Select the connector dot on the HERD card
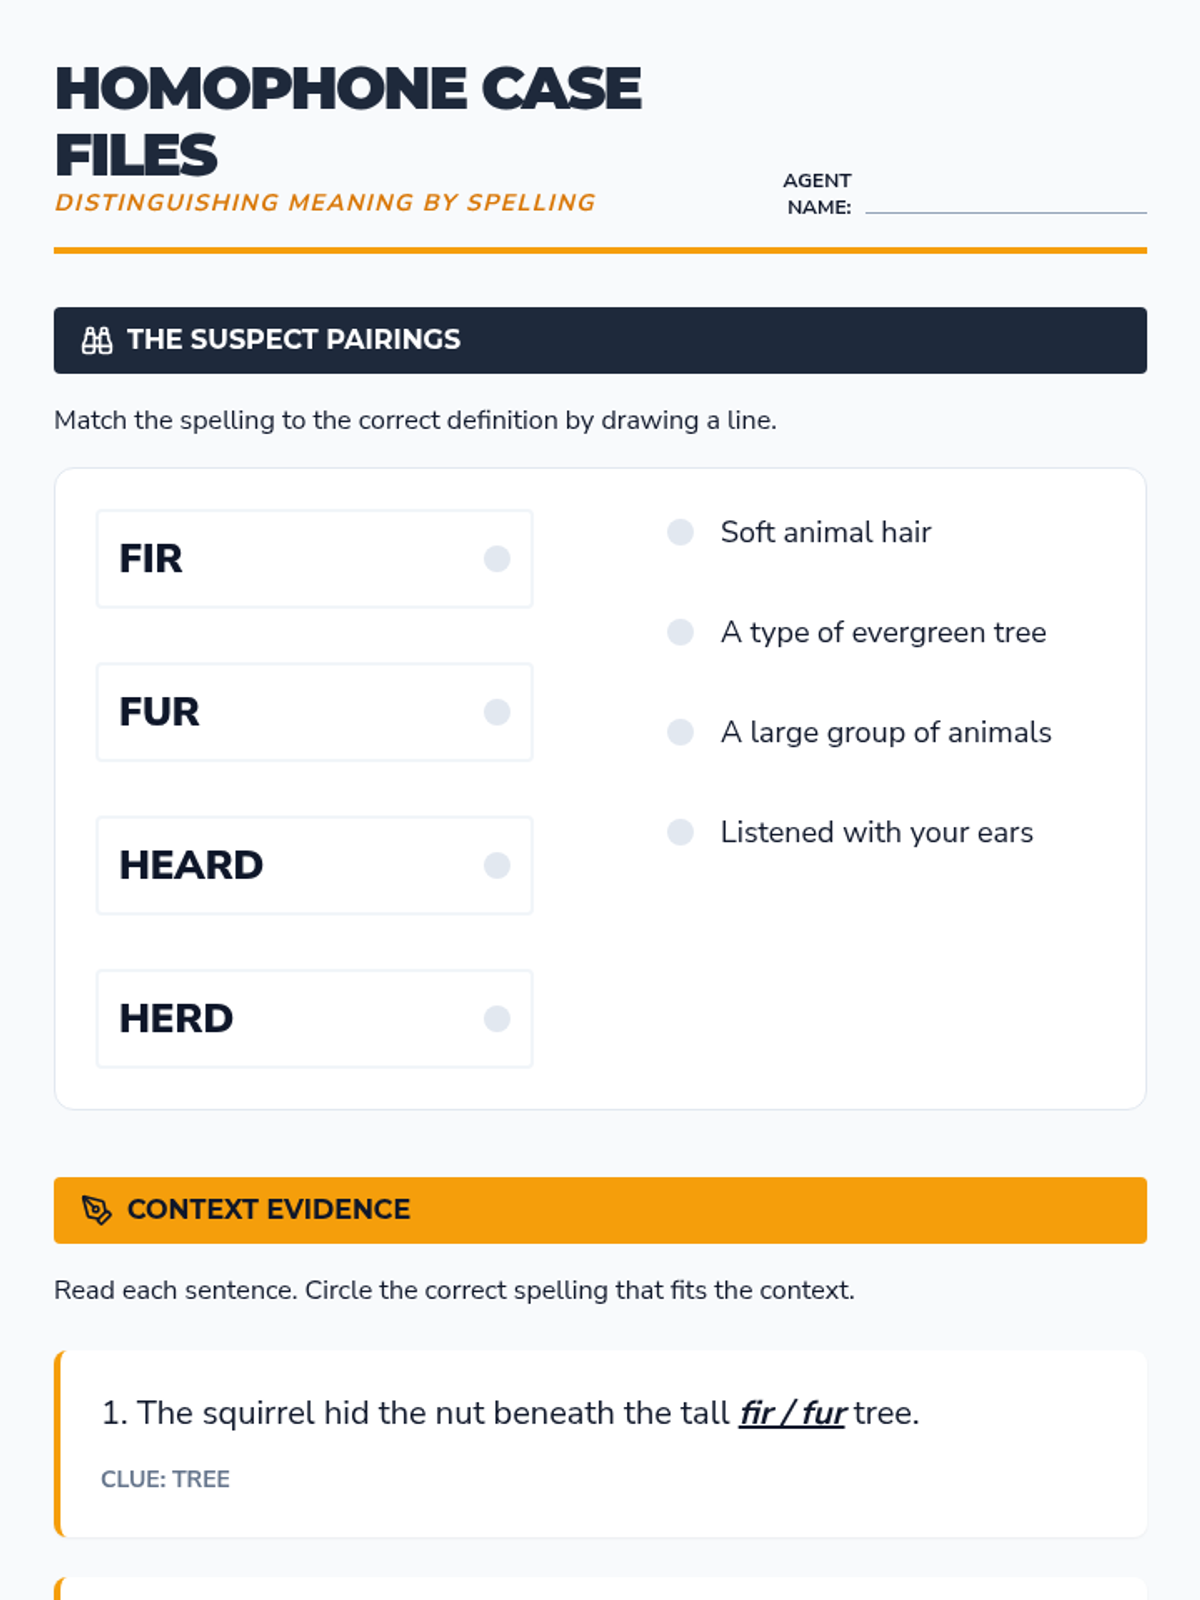This screenshot has height=1600, width=1200. point(497,1018)
